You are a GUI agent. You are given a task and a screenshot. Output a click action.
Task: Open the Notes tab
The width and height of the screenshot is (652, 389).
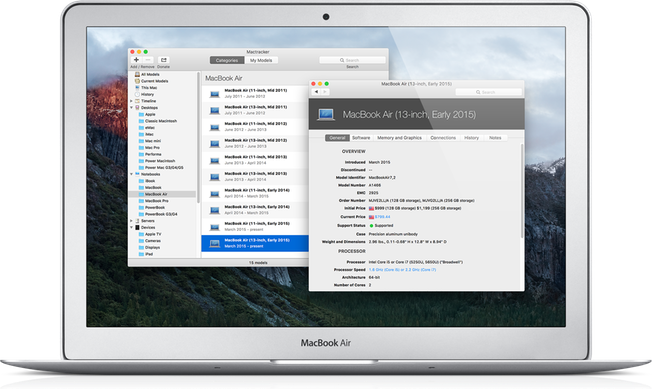click(495, 138)
